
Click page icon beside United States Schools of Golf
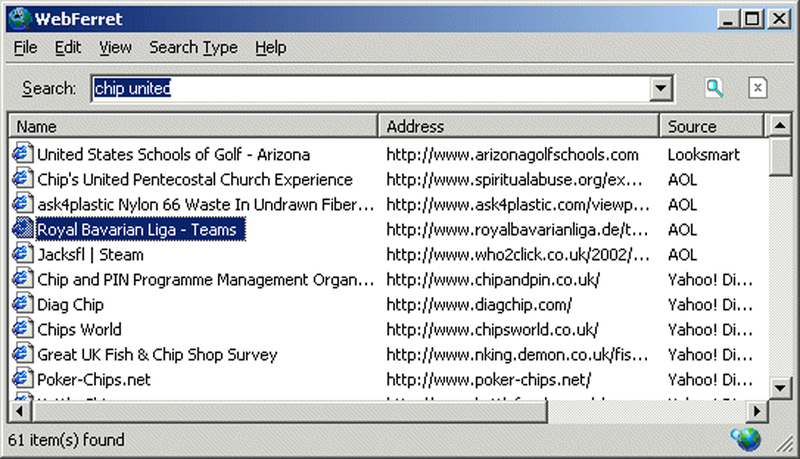click(22, 154)
